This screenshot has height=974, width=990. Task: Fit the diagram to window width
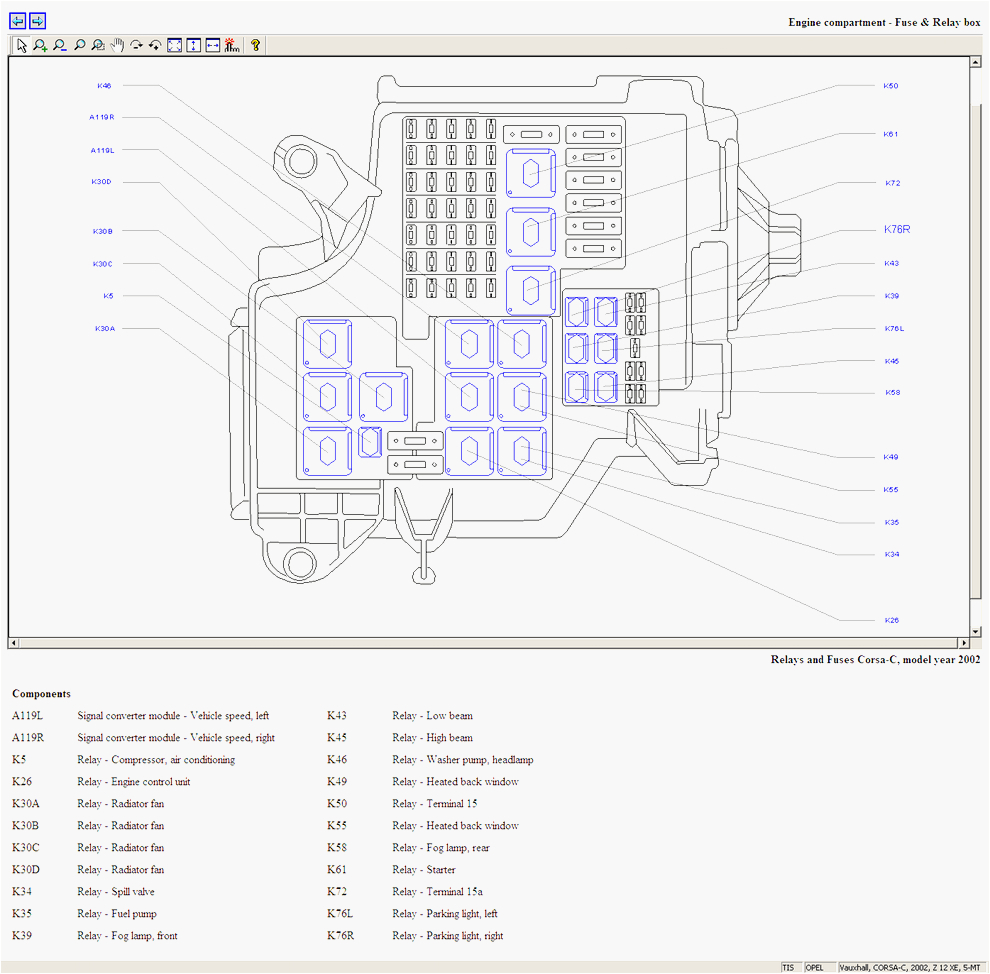[x=212, y=45]
